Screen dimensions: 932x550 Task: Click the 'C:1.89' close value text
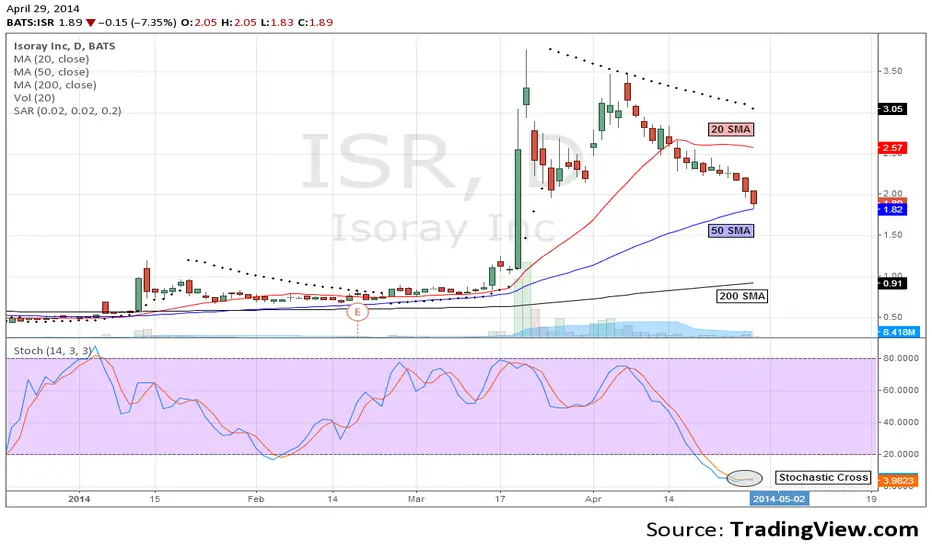315,23
